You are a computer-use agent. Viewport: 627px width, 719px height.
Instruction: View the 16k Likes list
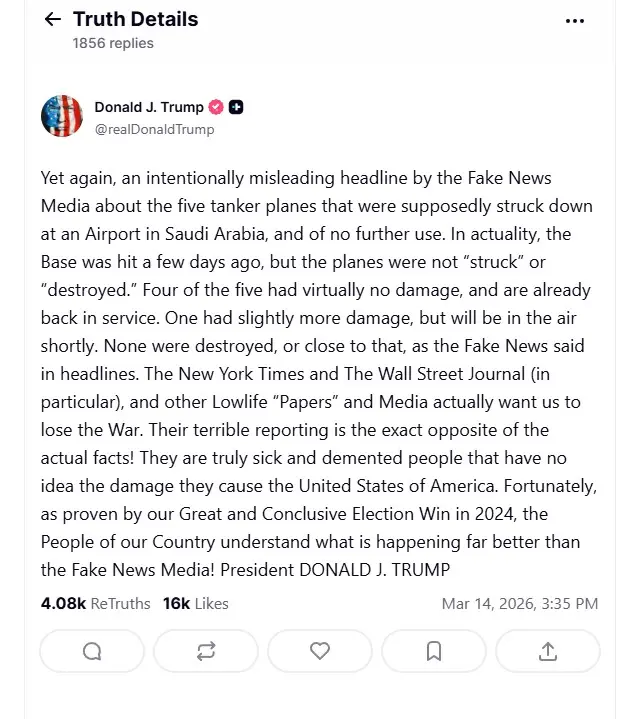click(x=196, y=603)
